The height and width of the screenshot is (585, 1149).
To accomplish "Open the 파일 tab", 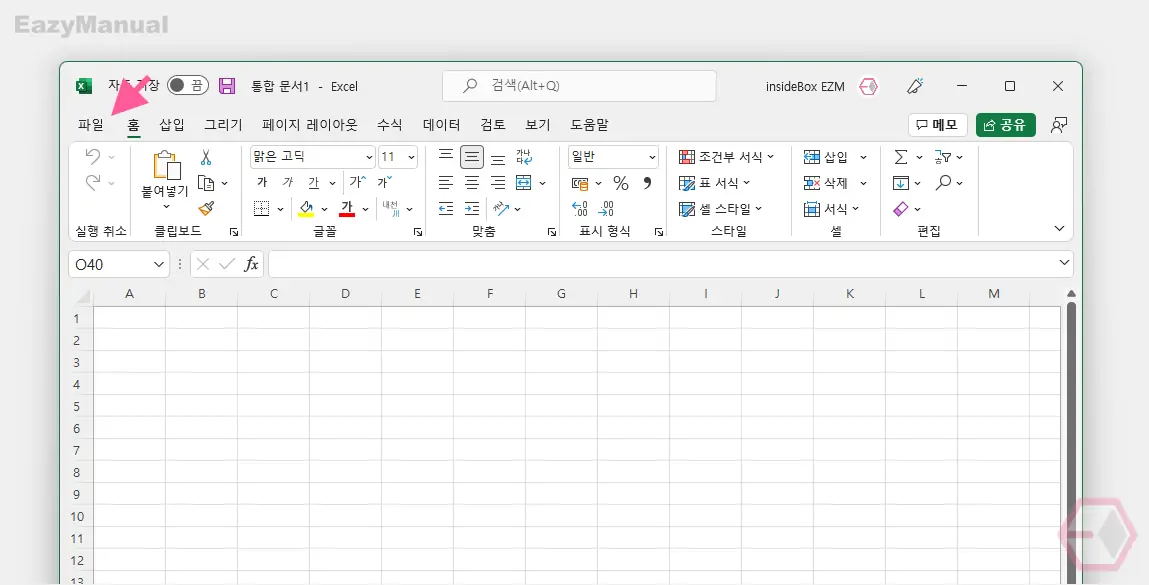I will tap(91, 125).
